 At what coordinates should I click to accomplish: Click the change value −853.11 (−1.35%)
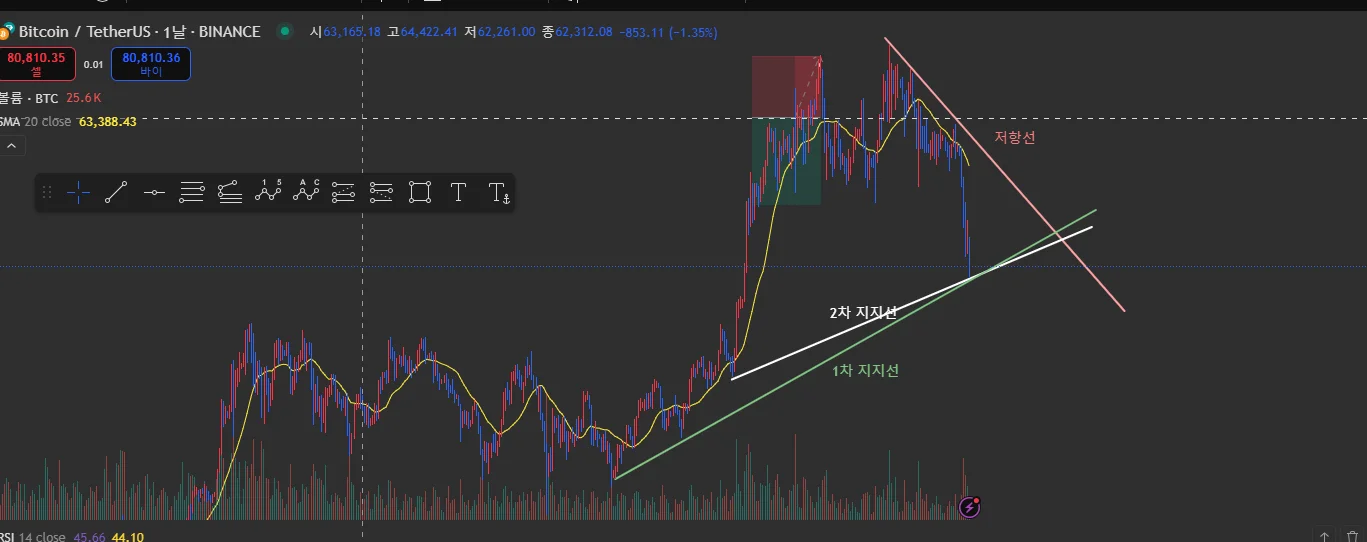click(668, 32)
